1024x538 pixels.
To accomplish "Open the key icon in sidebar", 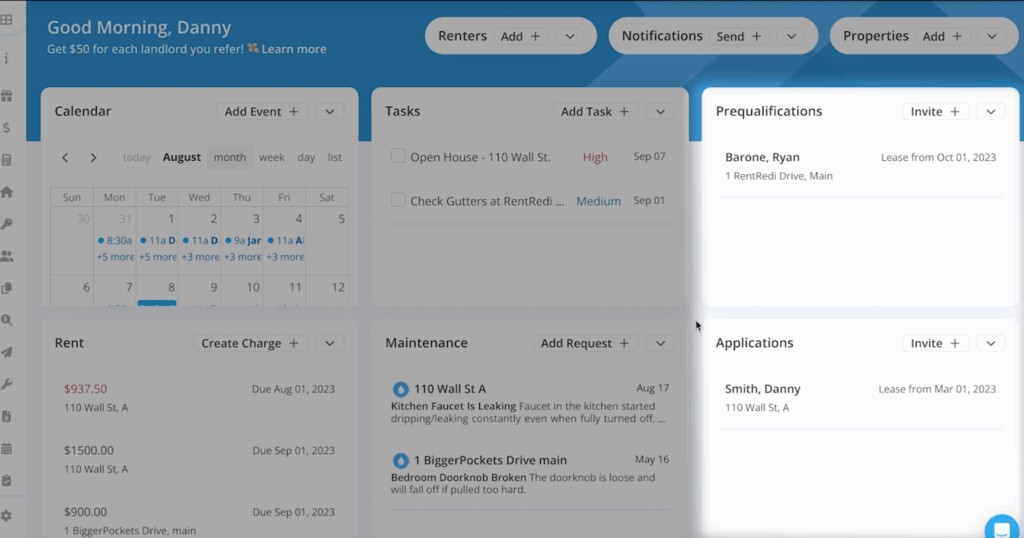I will pyautogui.click(x=7, y=224).
